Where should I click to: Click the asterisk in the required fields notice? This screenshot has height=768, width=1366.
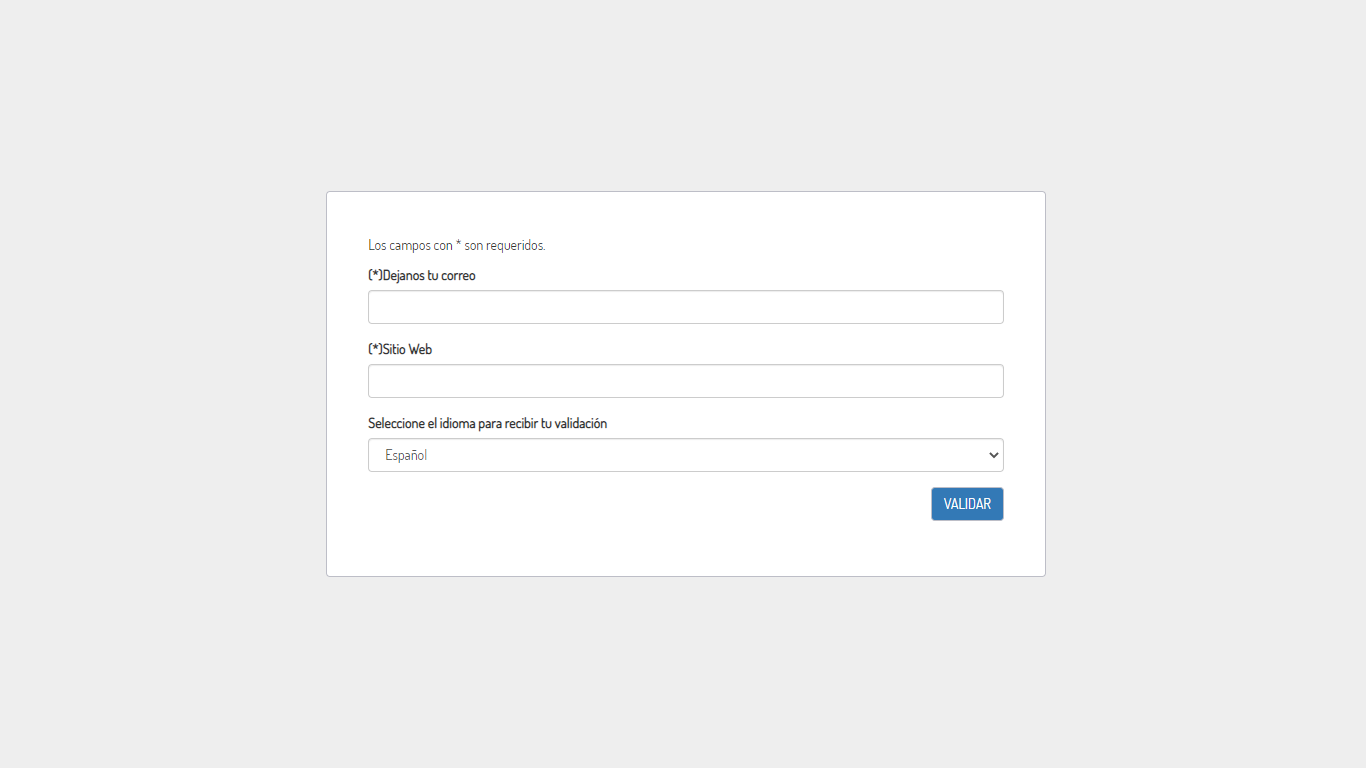[x=458, y=244]
